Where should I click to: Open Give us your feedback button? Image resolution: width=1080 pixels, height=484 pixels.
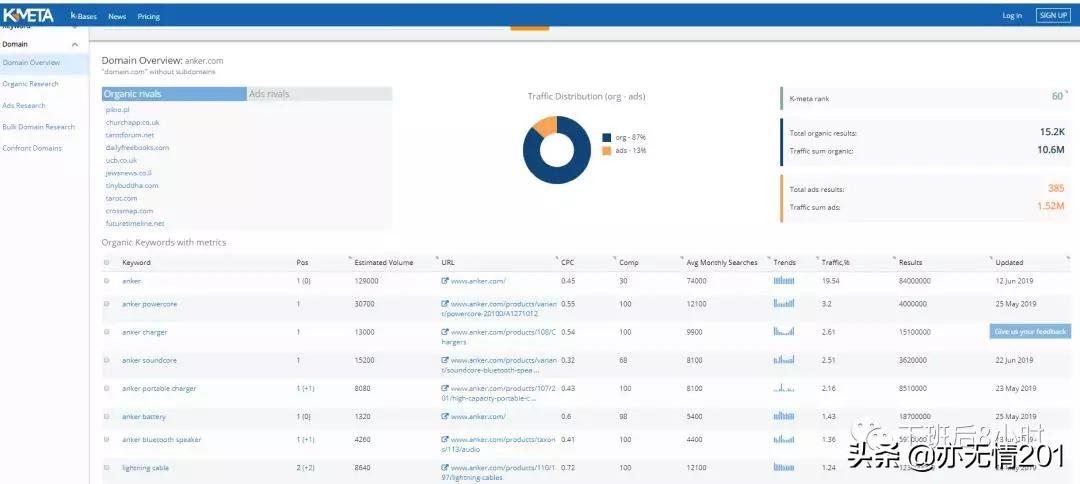(x=1030, y=331)
